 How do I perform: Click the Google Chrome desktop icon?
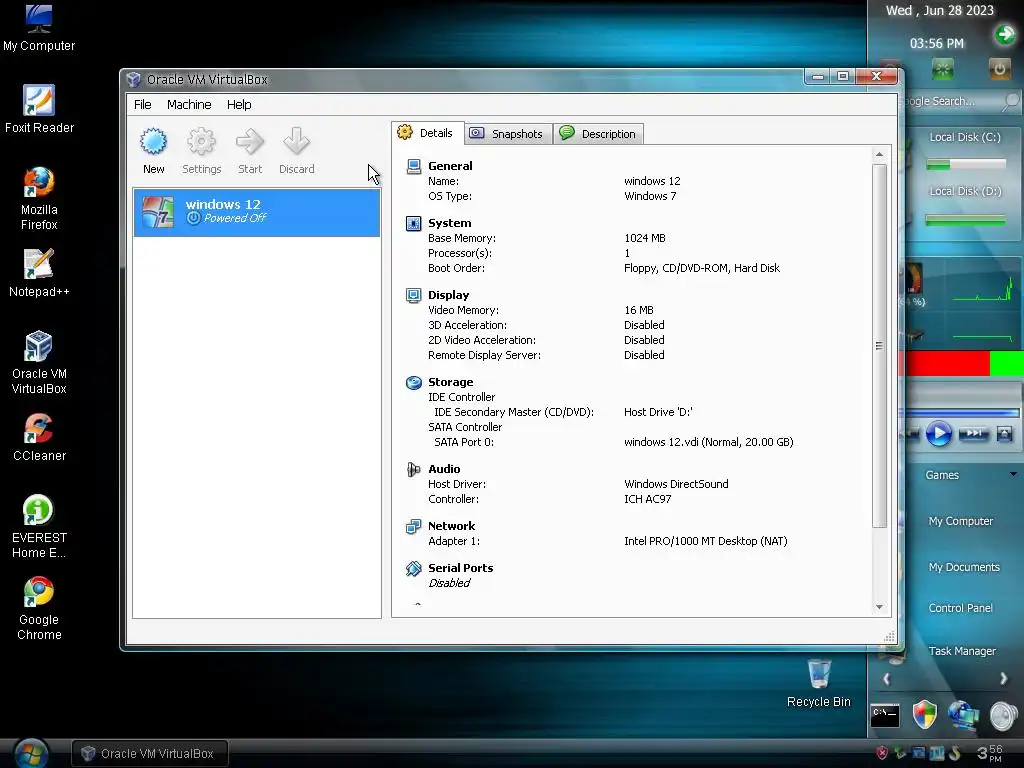[39, 609]
